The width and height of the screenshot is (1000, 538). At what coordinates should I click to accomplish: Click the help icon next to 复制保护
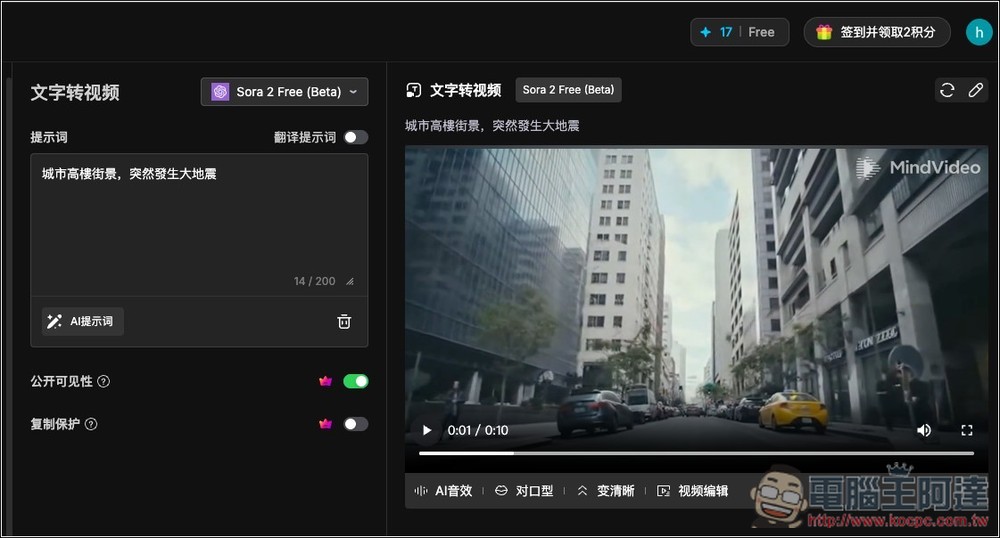click(91, 424)
